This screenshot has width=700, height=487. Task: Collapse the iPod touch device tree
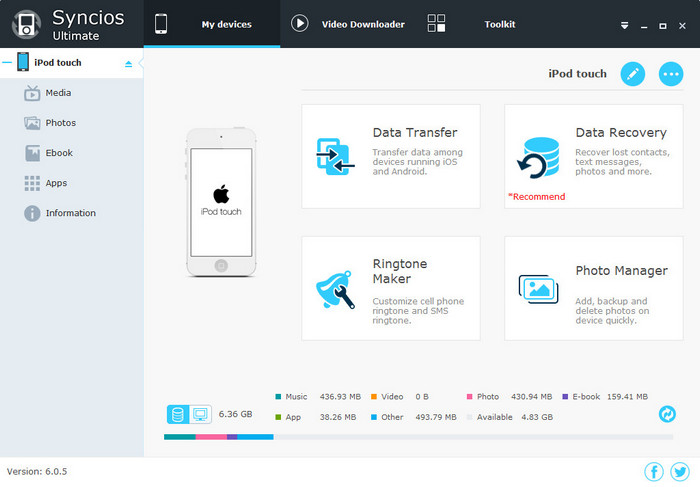[6, 62]
